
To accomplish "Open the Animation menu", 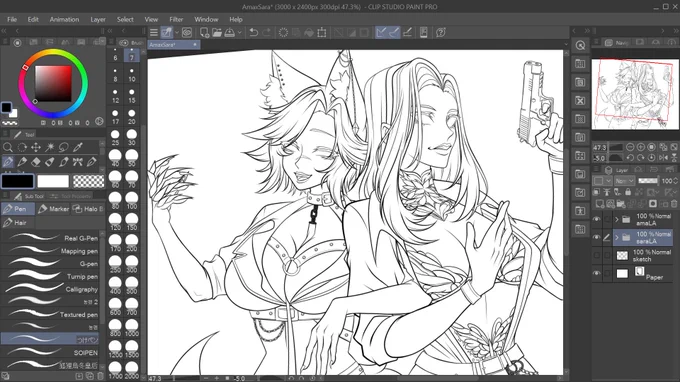I will click(64, 20).
